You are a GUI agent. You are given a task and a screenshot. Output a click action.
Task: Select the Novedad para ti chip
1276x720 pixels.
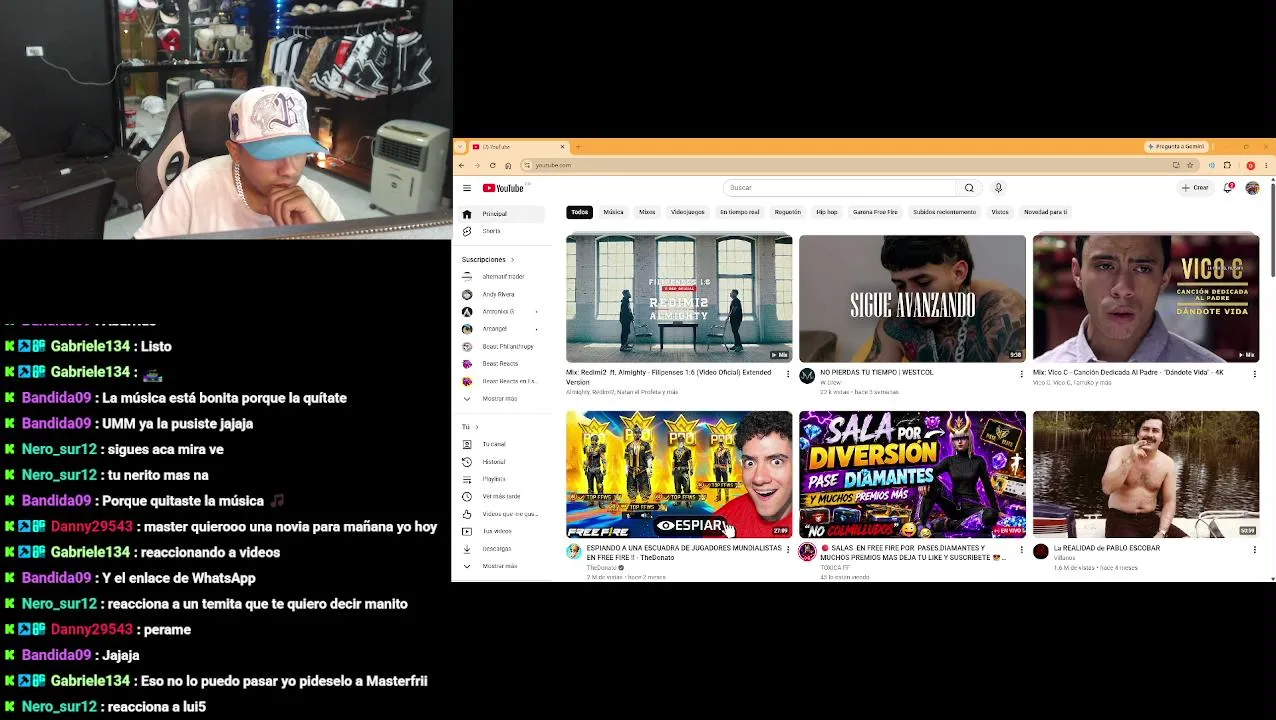[x=1045, y=212]
